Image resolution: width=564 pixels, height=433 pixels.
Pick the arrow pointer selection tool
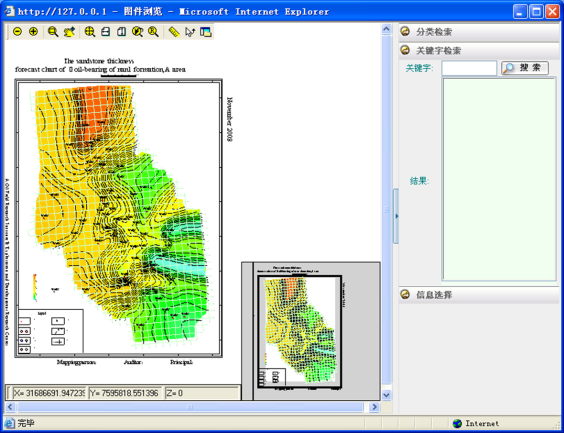coord(190,32)
